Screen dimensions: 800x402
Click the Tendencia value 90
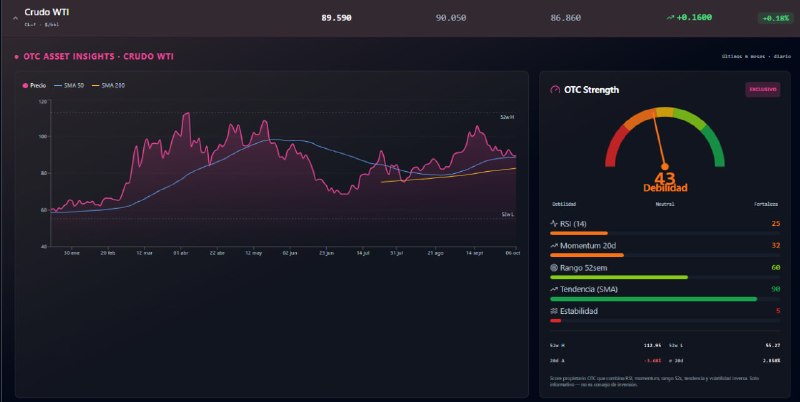(776, 289)
